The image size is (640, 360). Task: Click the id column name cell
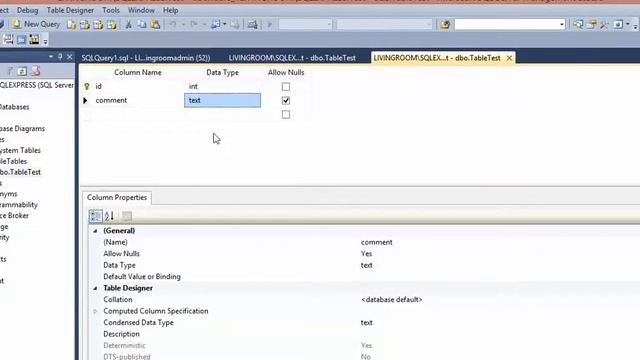click(138, 87)
